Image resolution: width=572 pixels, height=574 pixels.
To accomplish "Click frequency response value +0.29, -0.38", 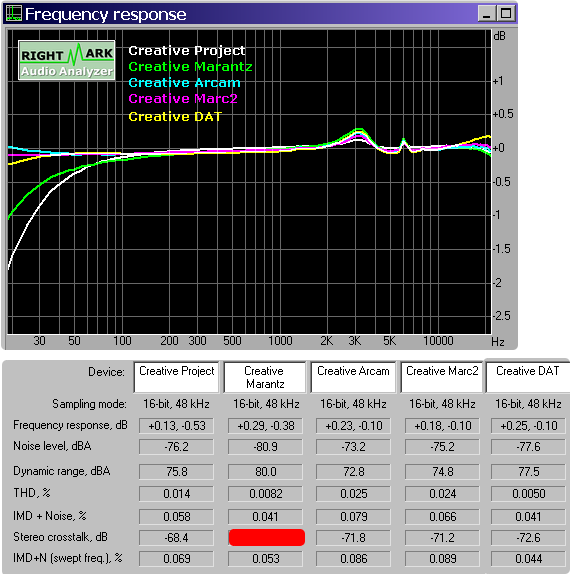I will tap(265, 426).
